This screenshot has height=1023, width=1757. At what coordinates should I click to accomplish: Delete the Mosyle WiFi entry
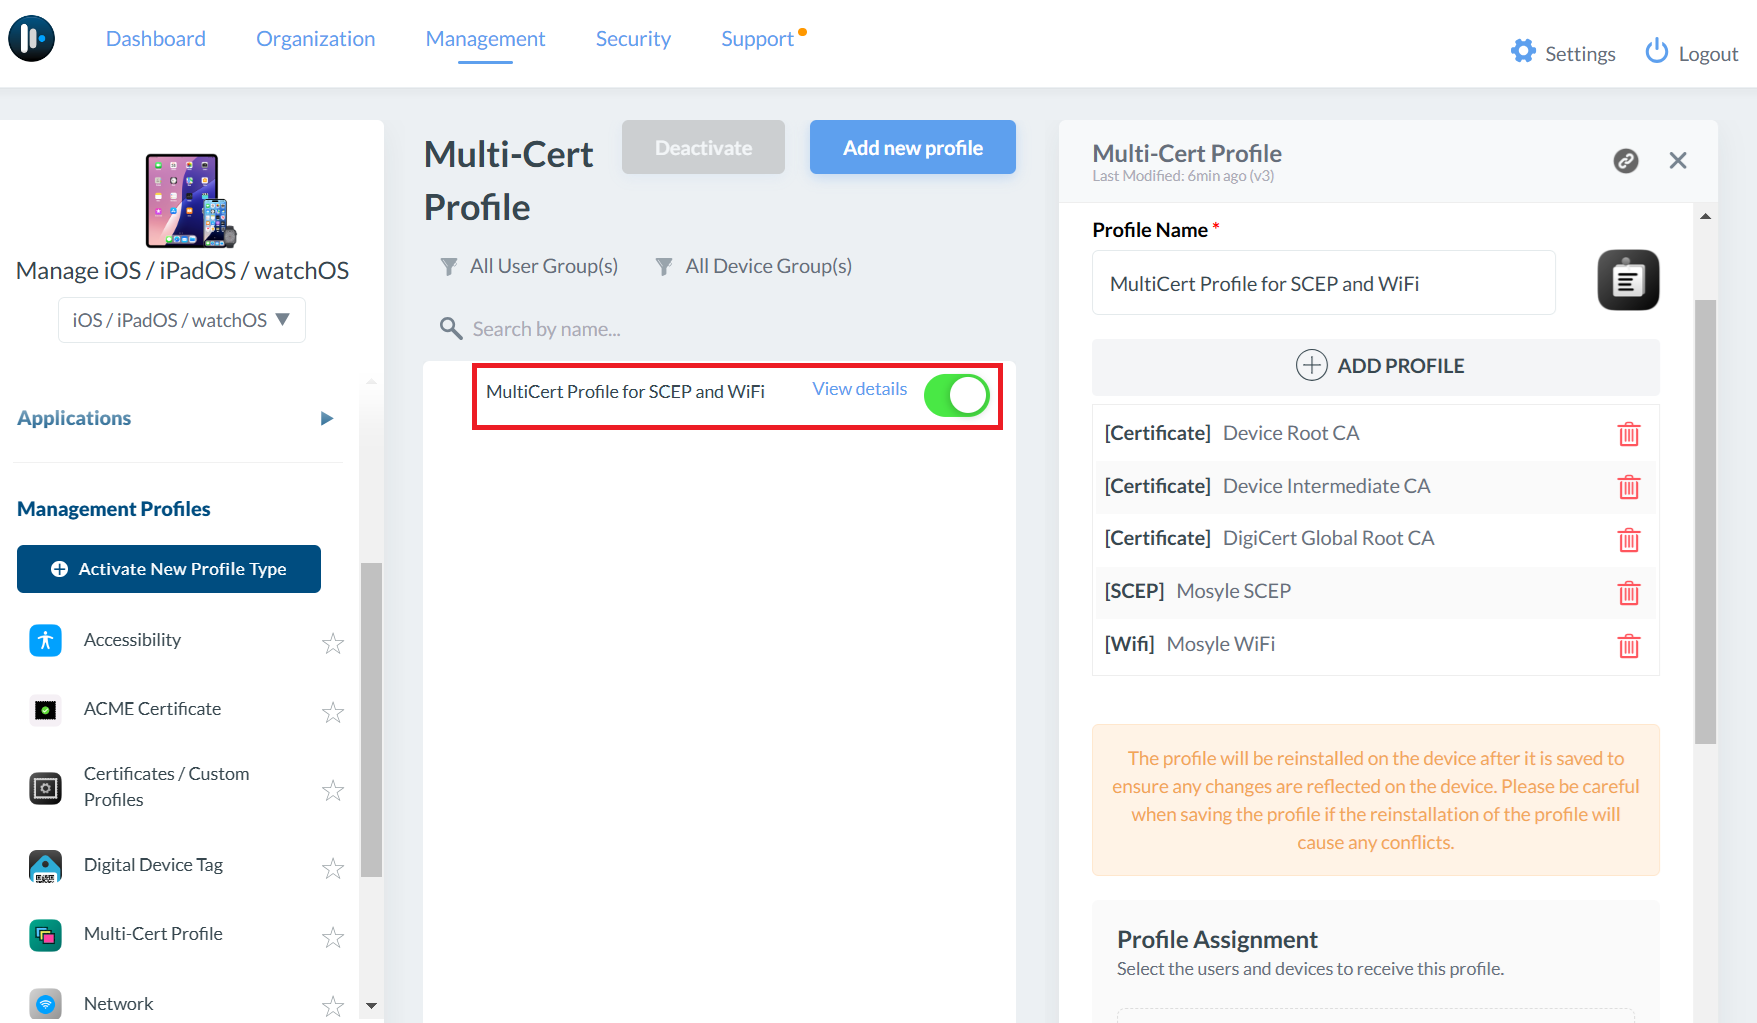[1629, 646]
